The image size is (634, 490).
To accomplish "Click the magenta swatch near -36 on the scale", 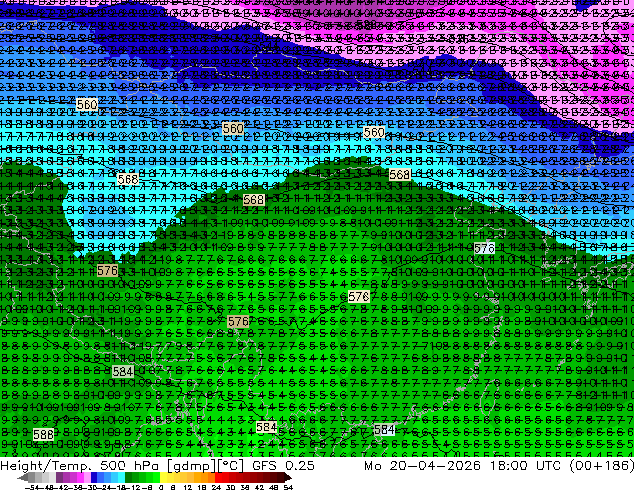I will 80,477.
